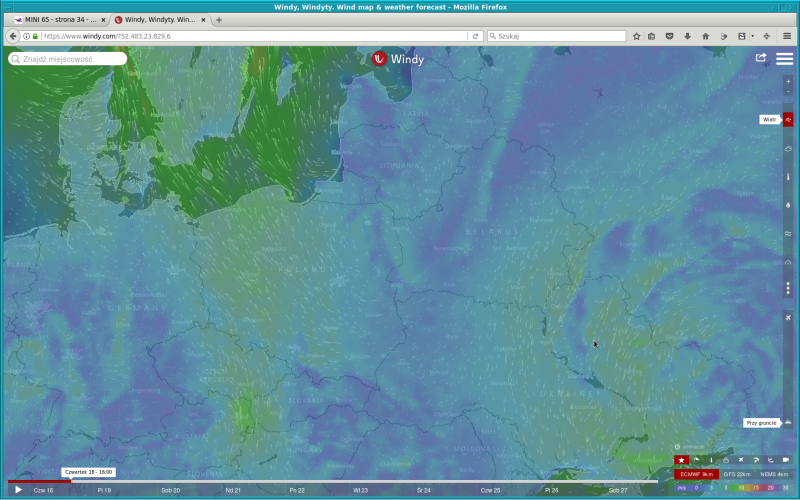
Task: Select the Wiatr wind layer icon
Action: pyautogui.click(x=788, y=119)
